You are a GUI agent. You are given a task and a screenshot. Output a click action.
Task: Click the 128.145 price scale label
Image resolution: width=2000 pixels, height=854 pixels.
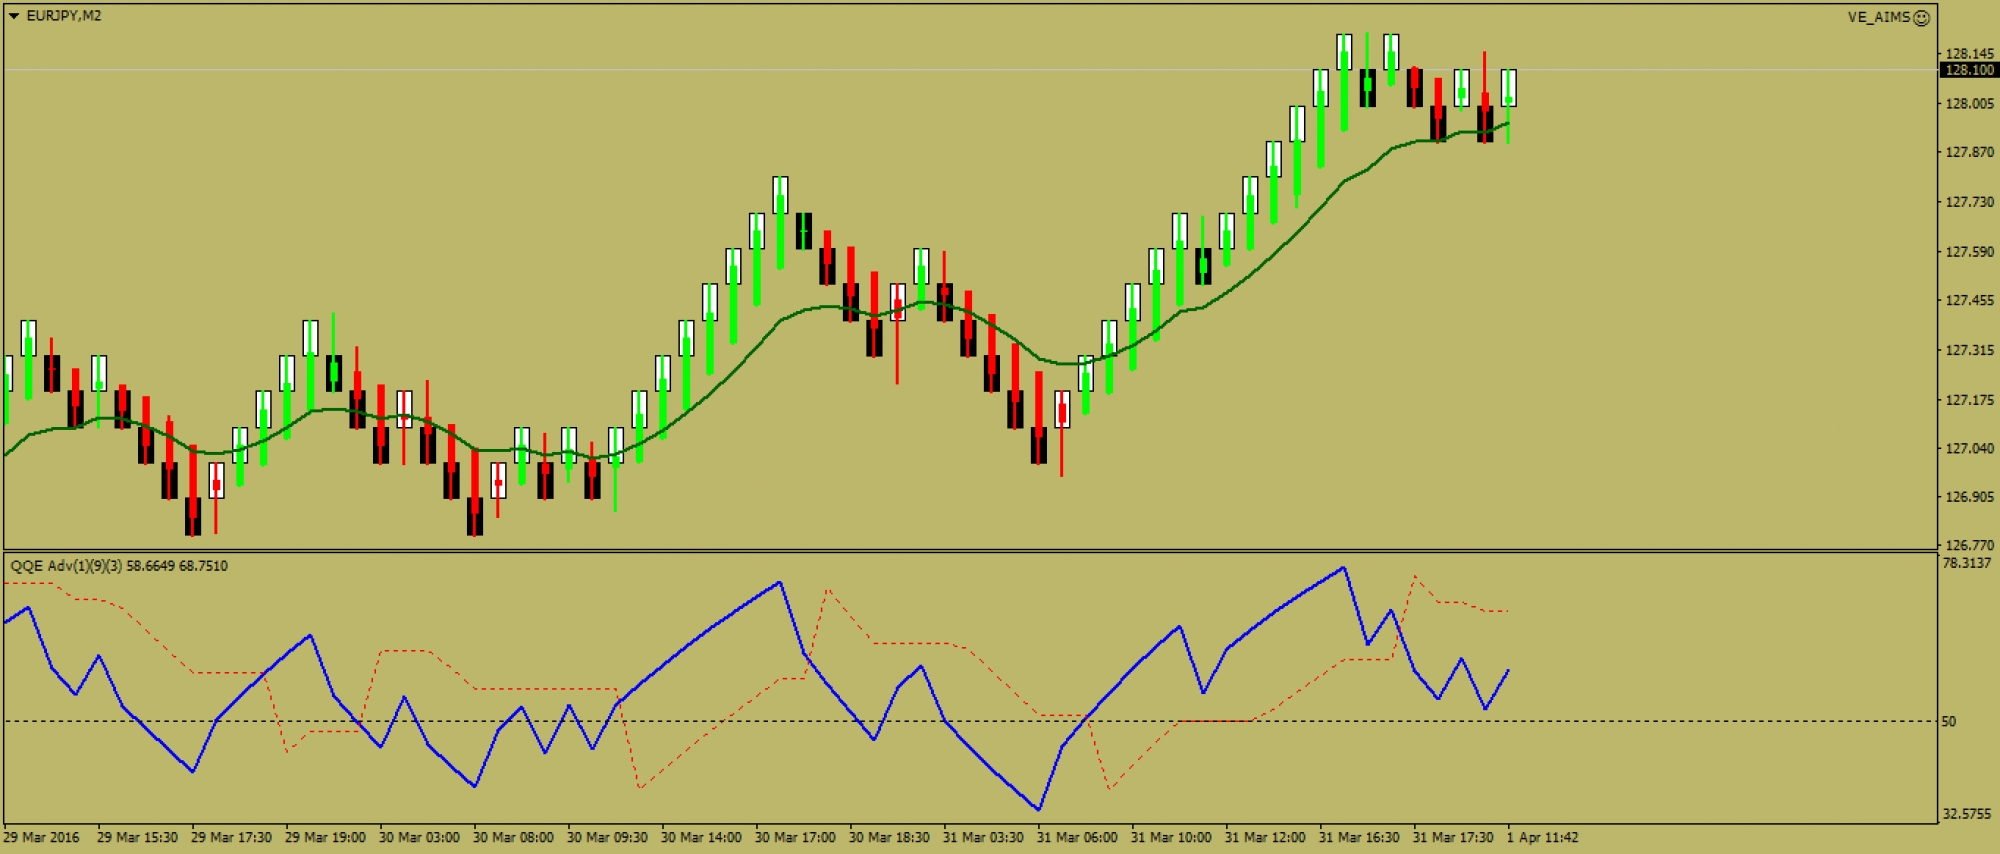click(1969, 54)
